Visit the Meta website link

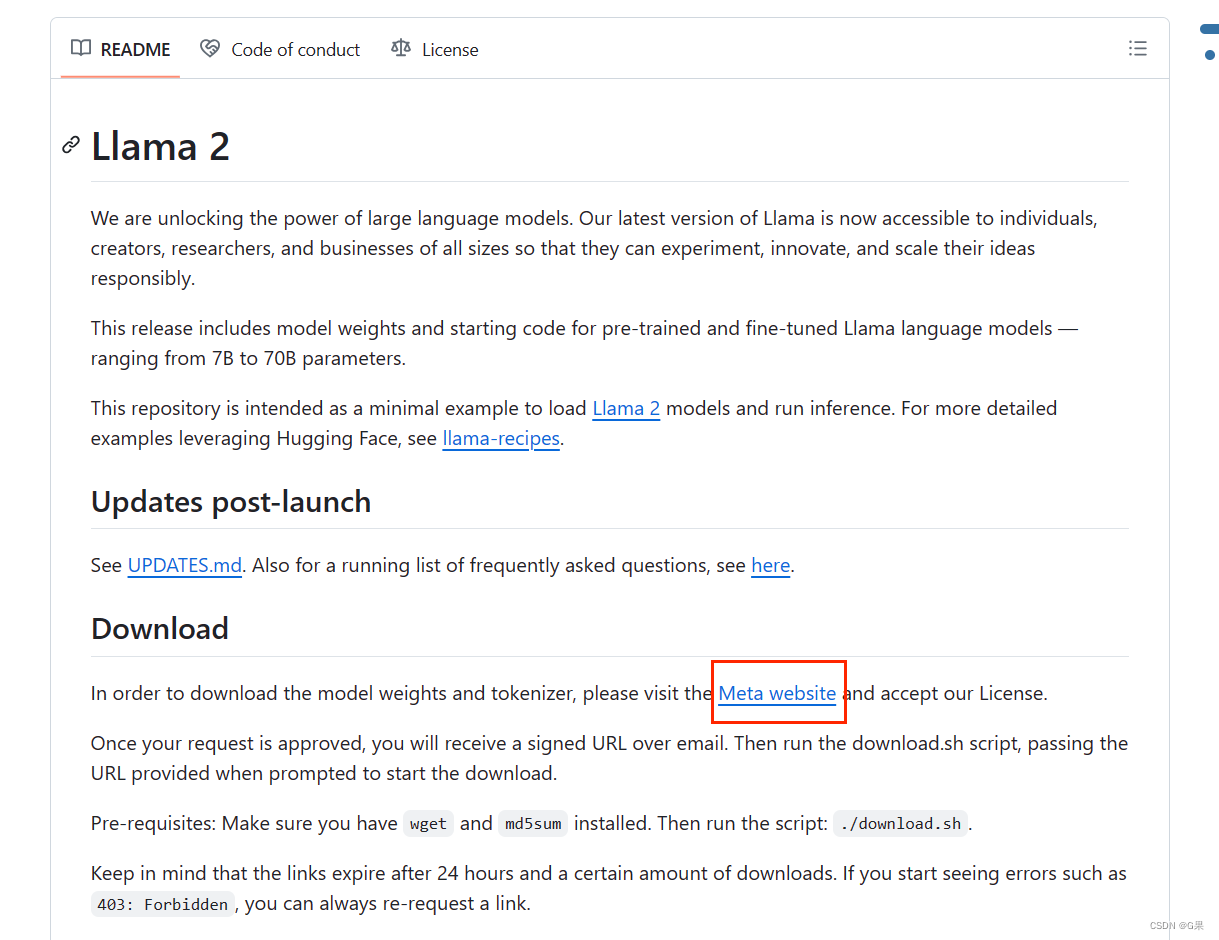777,693
